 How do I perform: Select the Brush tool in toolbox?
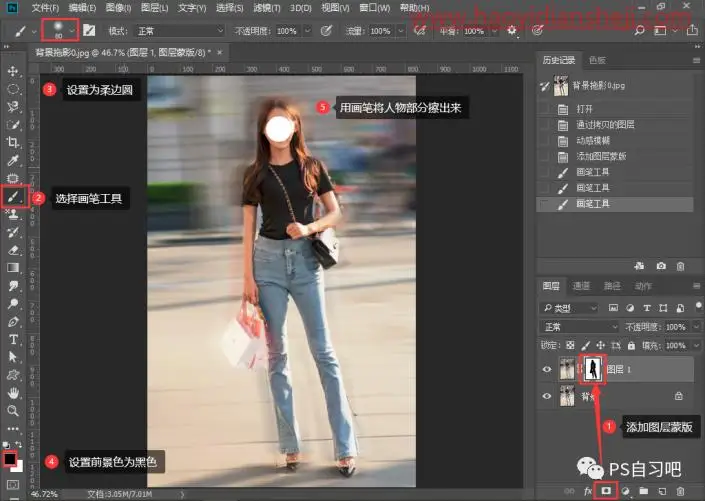[13, 196]
